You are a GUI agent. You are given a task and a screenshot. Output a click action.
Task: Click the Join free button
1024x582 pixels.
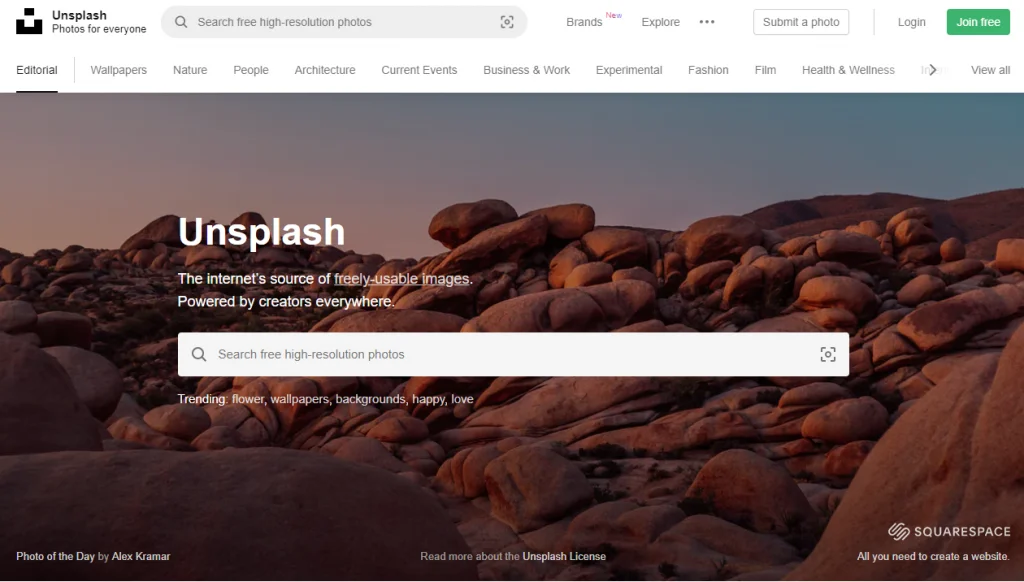pos(978,22)
